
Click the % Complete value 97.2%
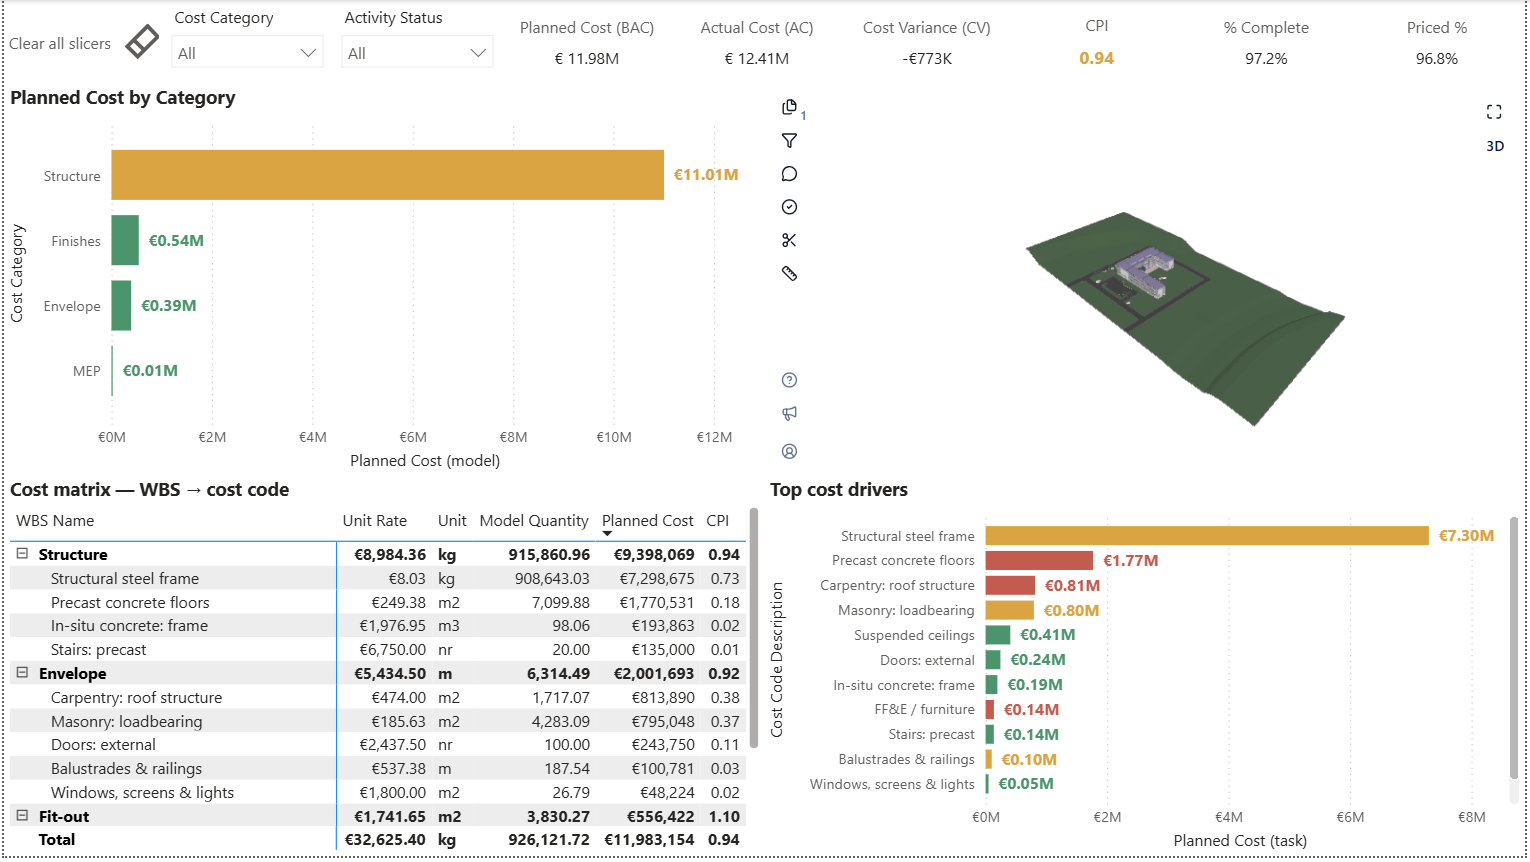point(1266,59)
